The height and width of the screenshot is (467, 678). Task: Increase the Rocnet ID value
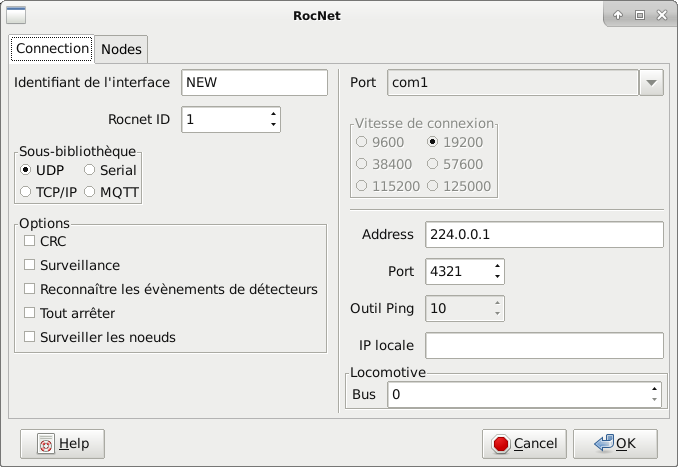pyautogui.click(x=273, y=114)
